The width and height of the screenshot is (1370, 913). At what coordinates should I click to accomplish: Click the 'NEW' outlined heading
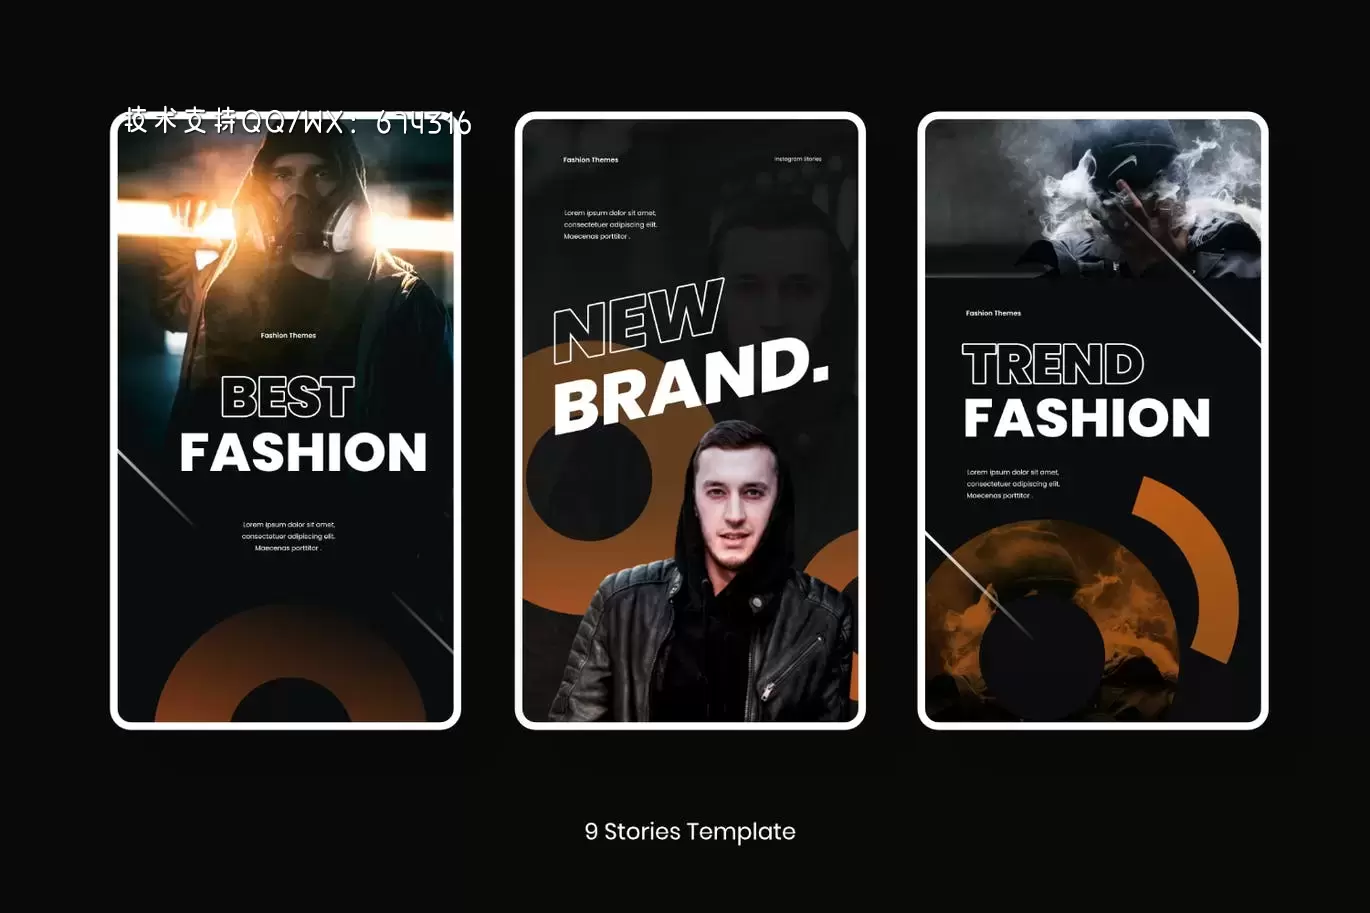tap(638, 321)
